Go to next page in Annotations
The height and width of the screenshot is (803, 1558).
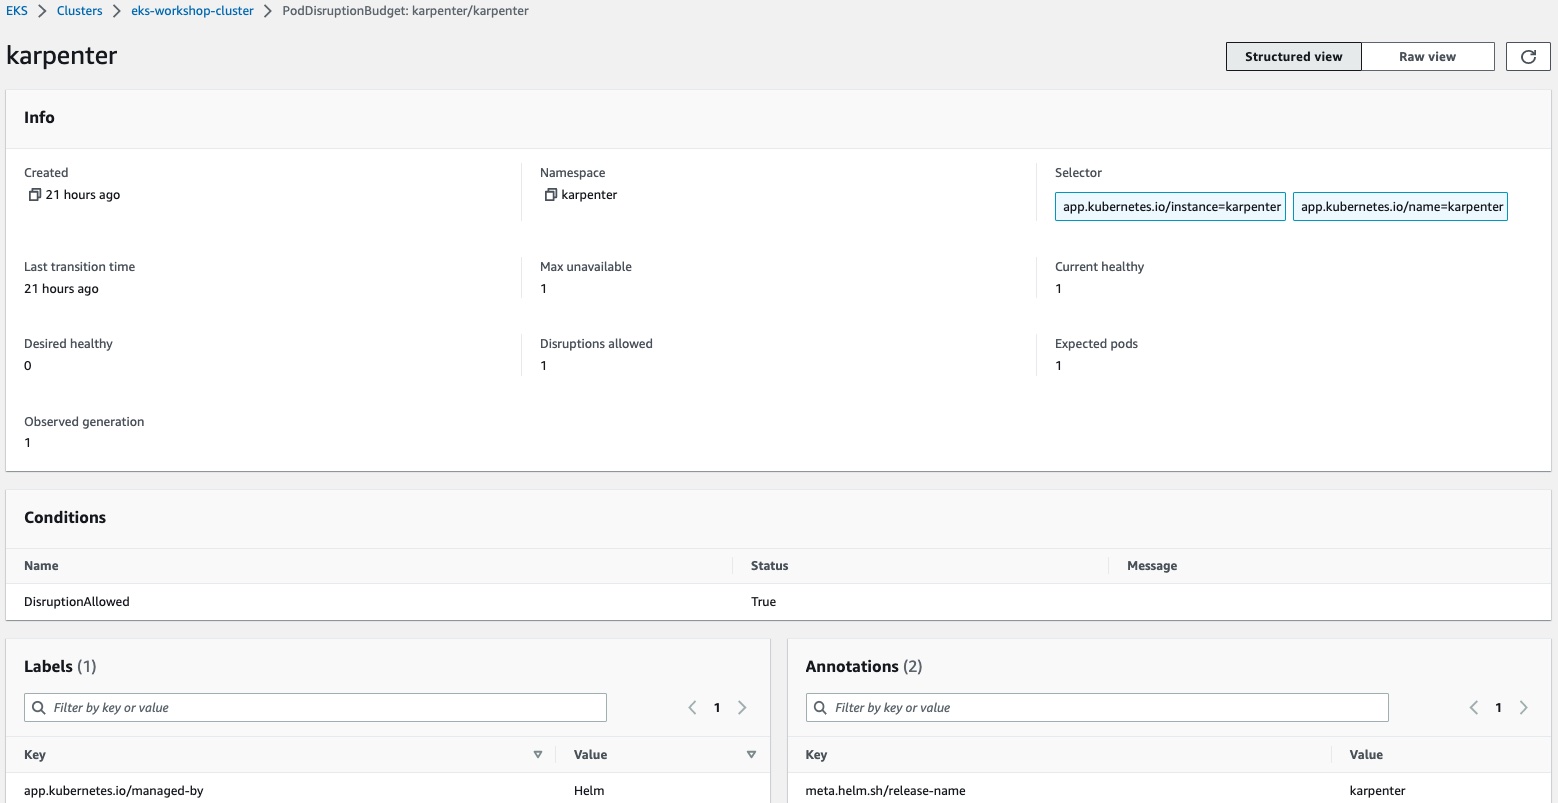pyautogui.click(x=1523, y=708)
